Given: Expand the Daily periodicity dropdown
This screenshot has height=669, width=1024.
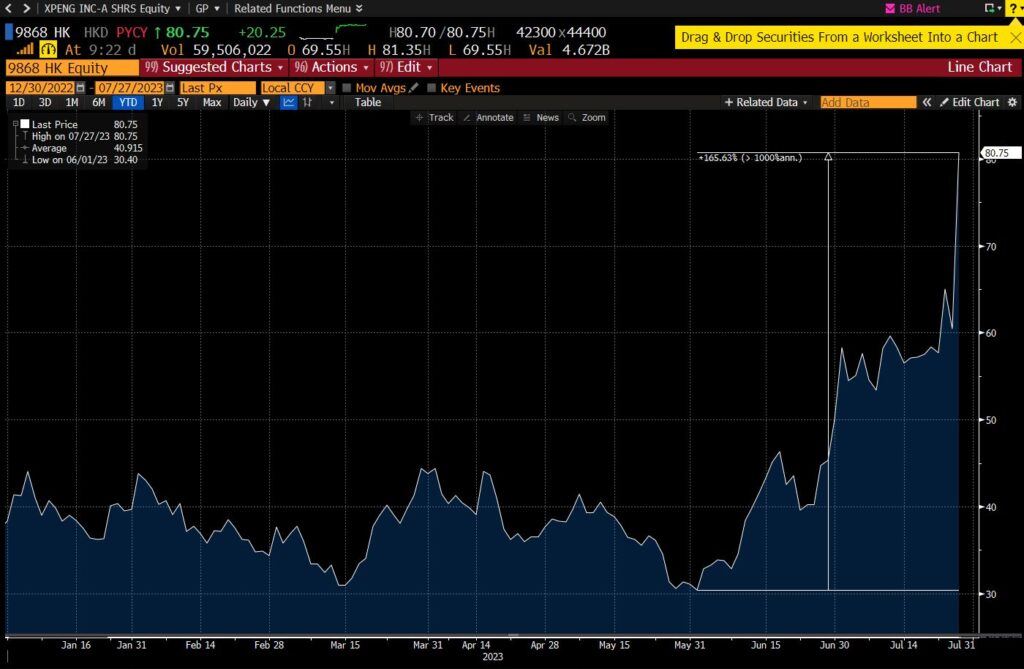Looking at the screenshot, I should tap(251, 102).
